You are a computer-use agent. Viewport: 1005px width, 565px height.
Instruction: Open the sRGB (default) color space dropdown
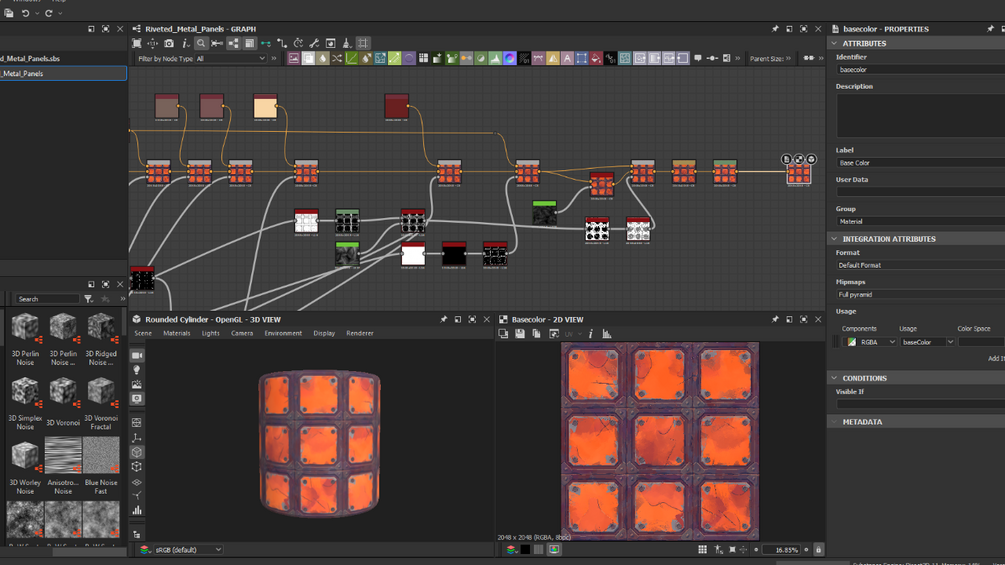point(188,550)
